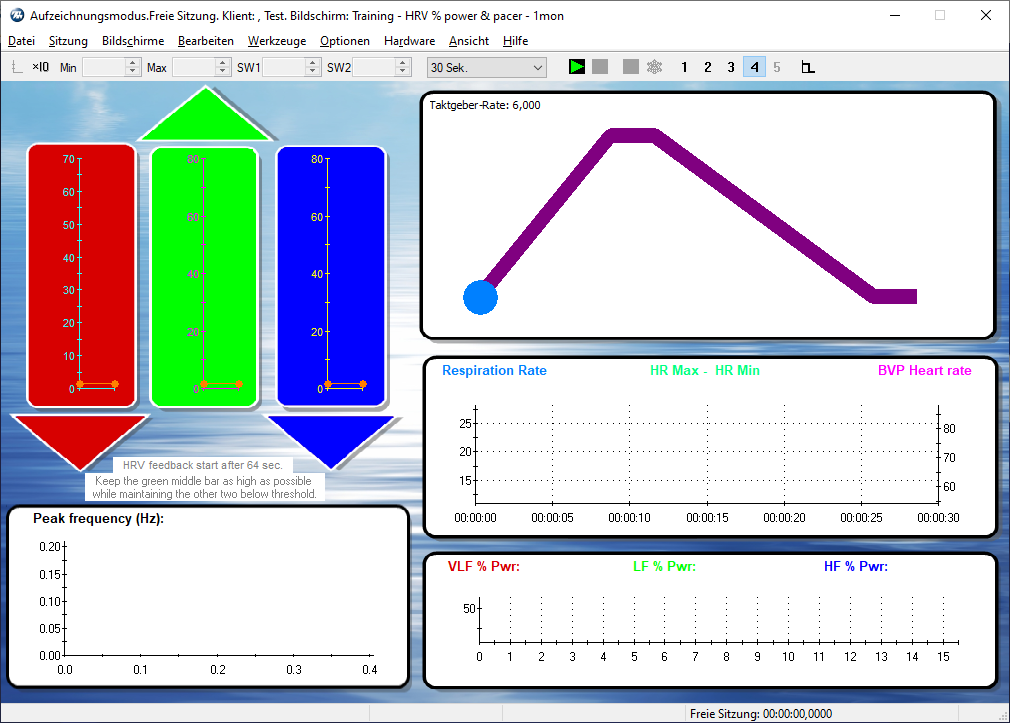
Task: Click the axis scale icon at toolbar start
Action: click(x=17, y=67)
